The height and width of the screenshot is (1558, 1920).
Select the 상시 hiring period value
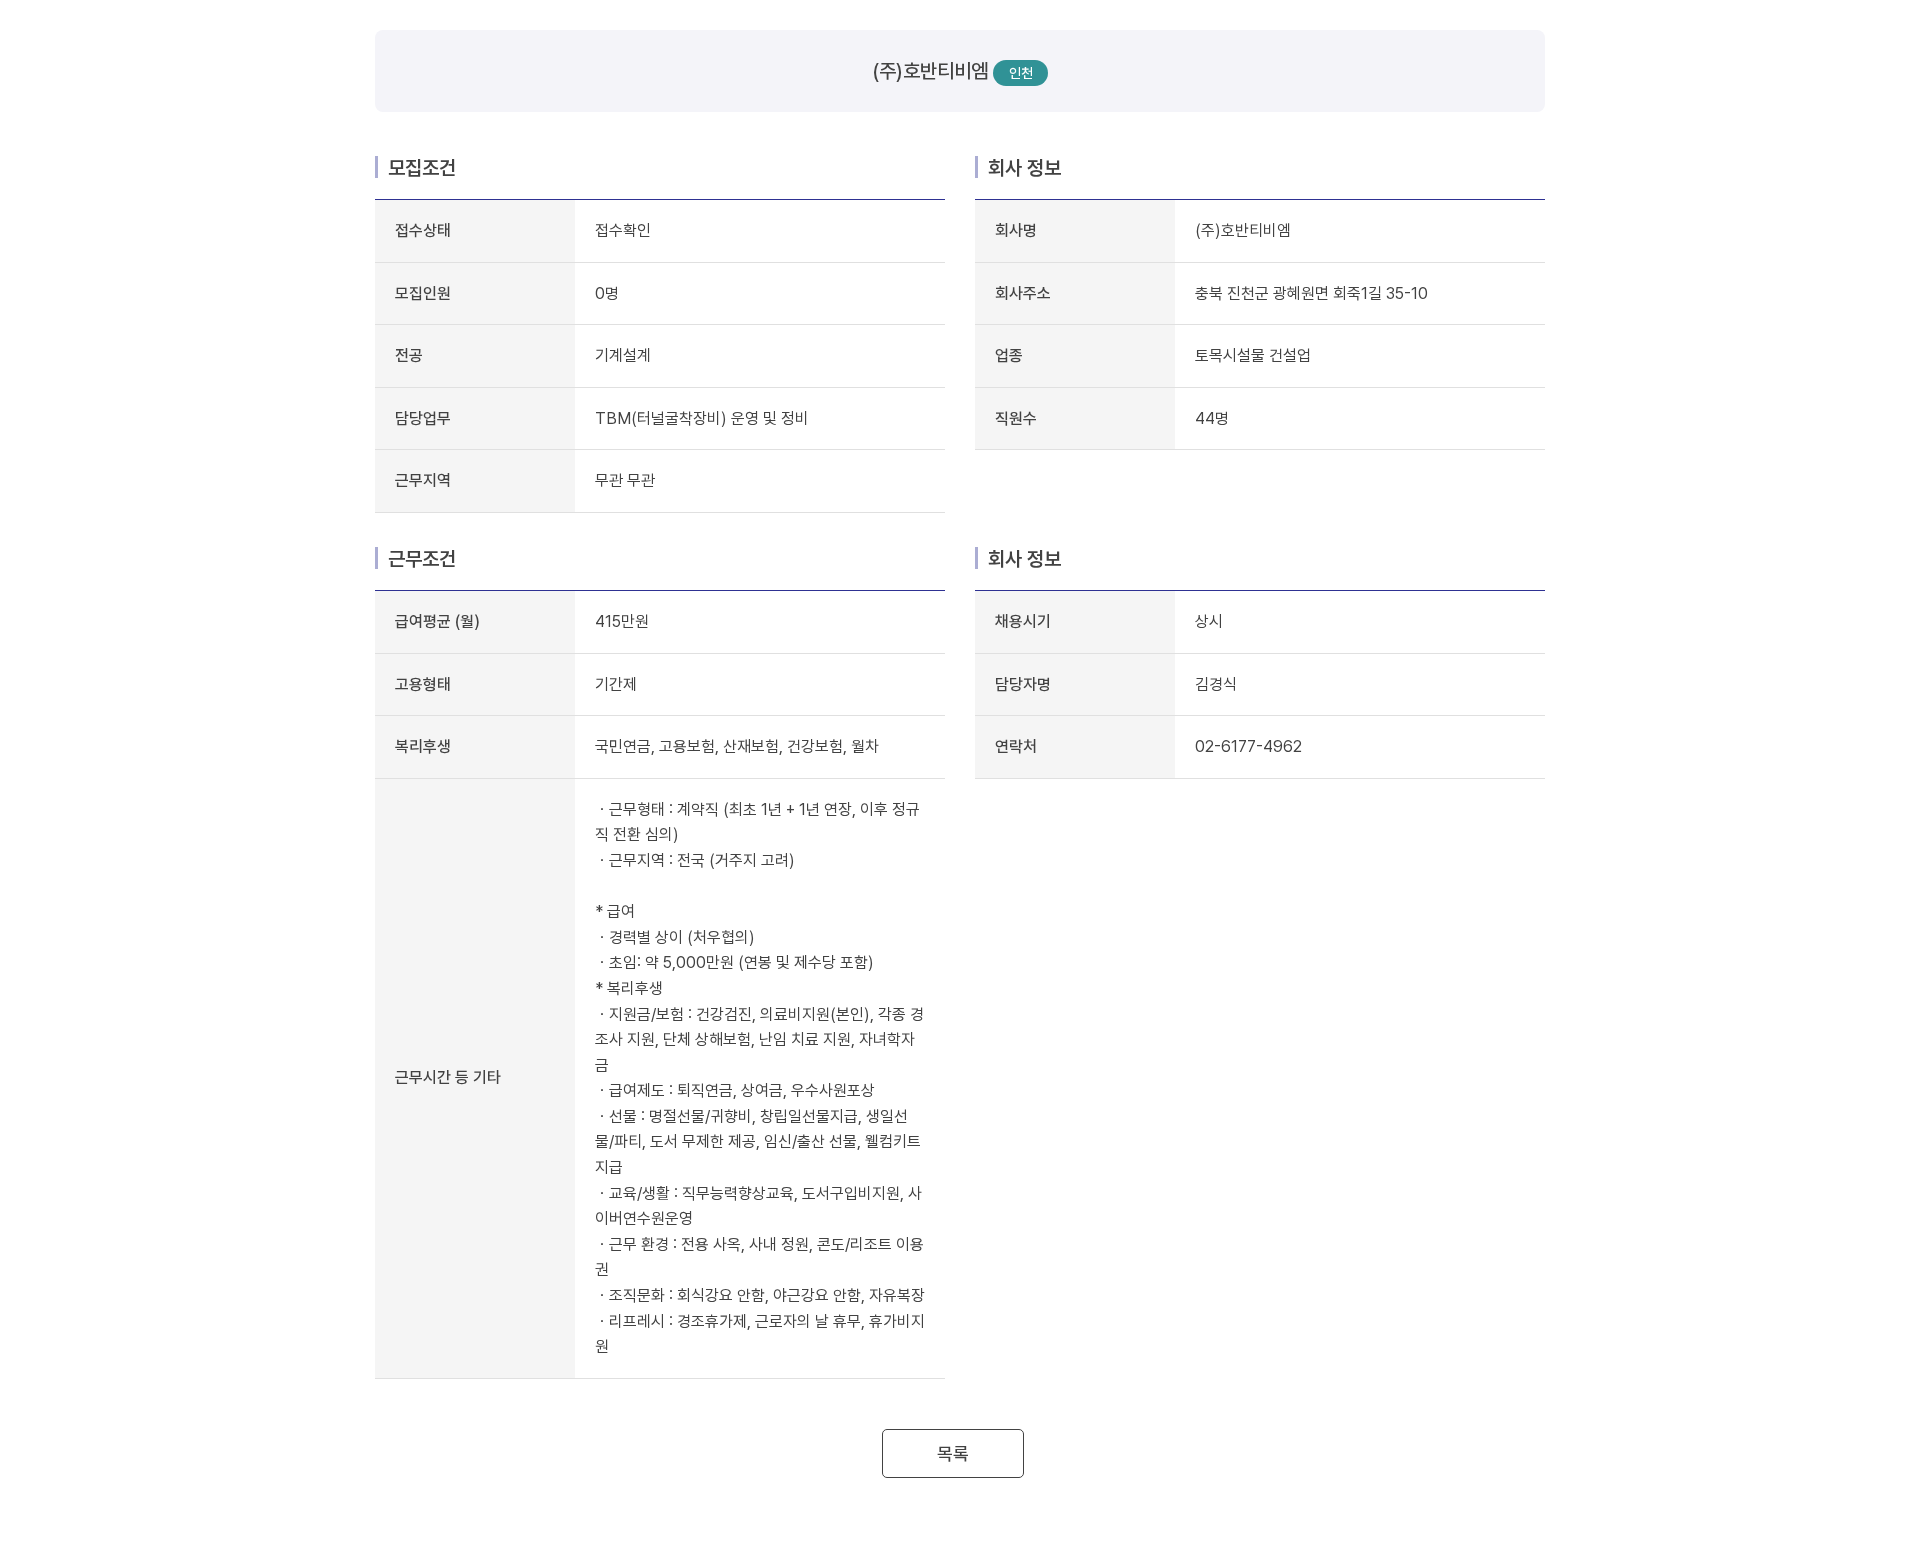(x=1209, y=622)
